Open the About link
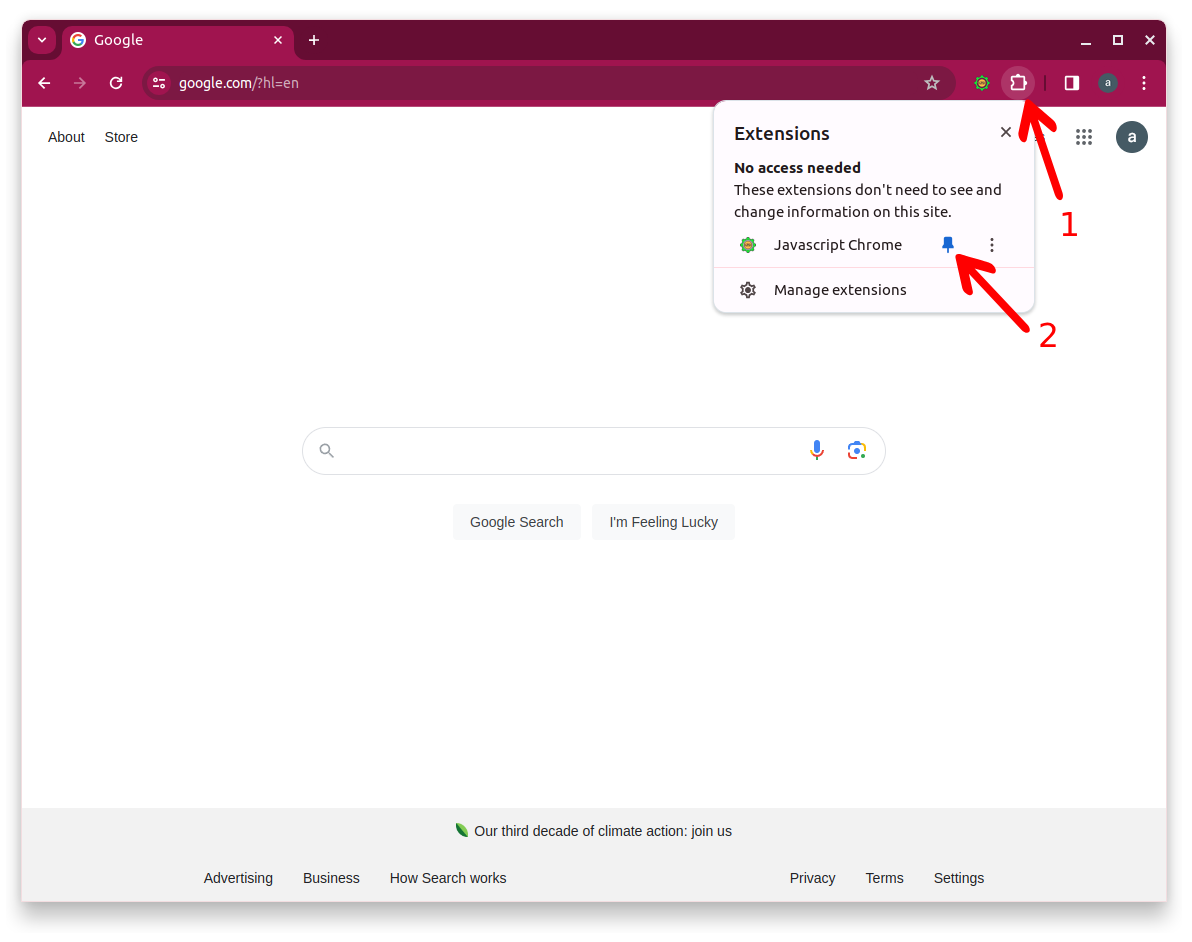The height and width of the screenshot is (942, 1192). coord(66,137)
